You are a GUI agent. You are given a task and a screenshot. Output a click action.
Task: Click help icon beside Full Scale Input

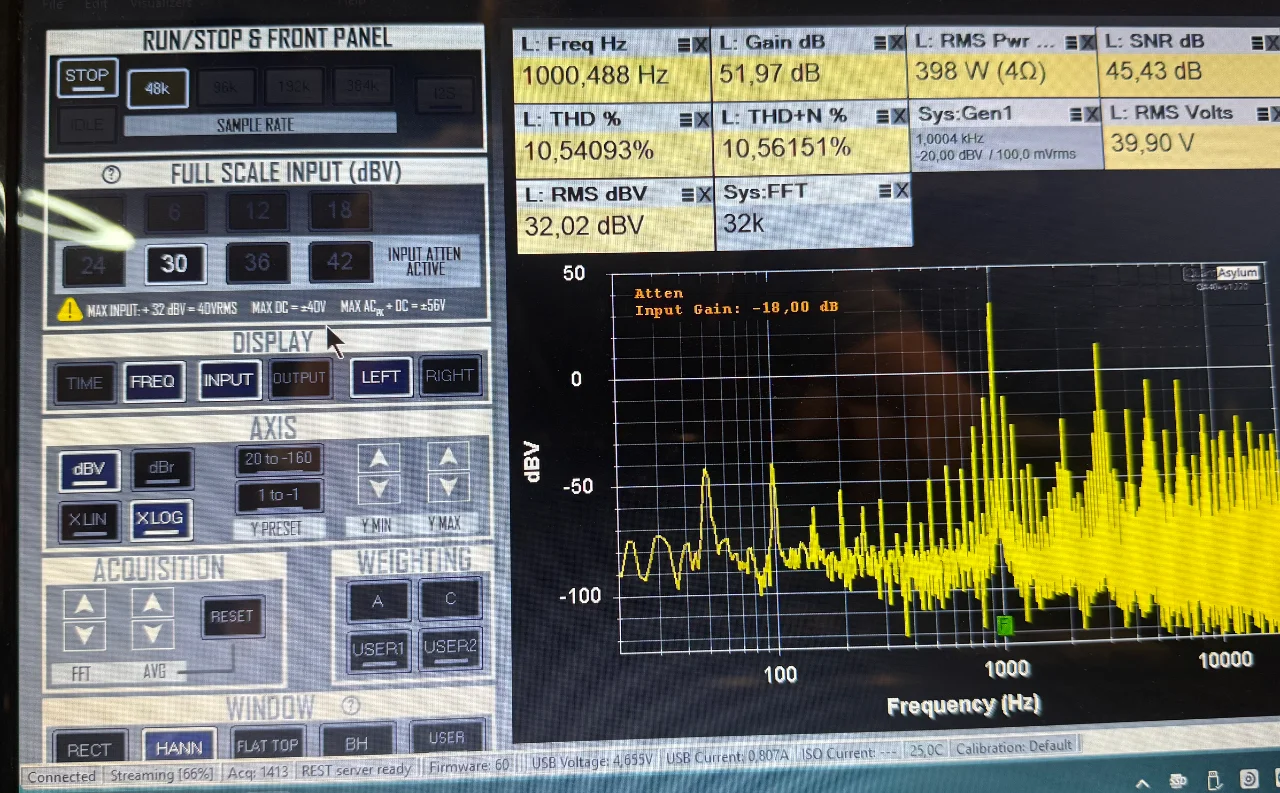[112, 174]
